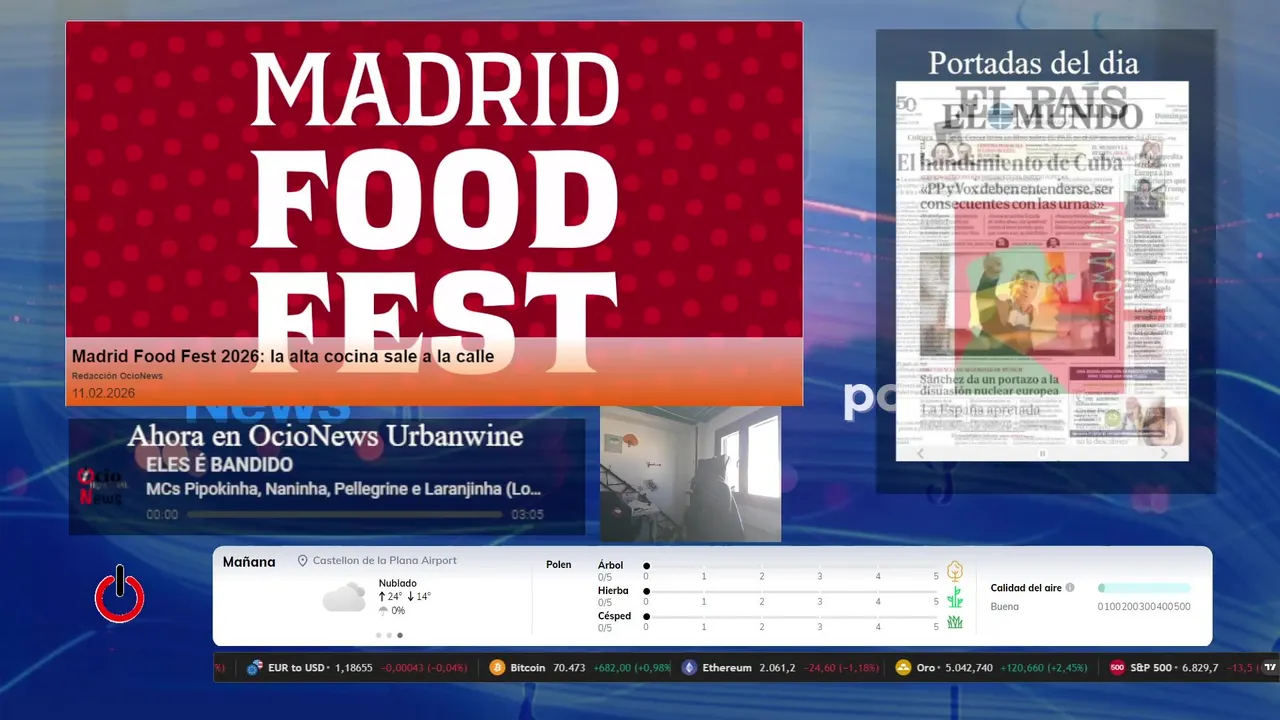Screen dimensions: 1280x720
Task: Click the Césped pollen label
Action: click(x=614, y=616)
